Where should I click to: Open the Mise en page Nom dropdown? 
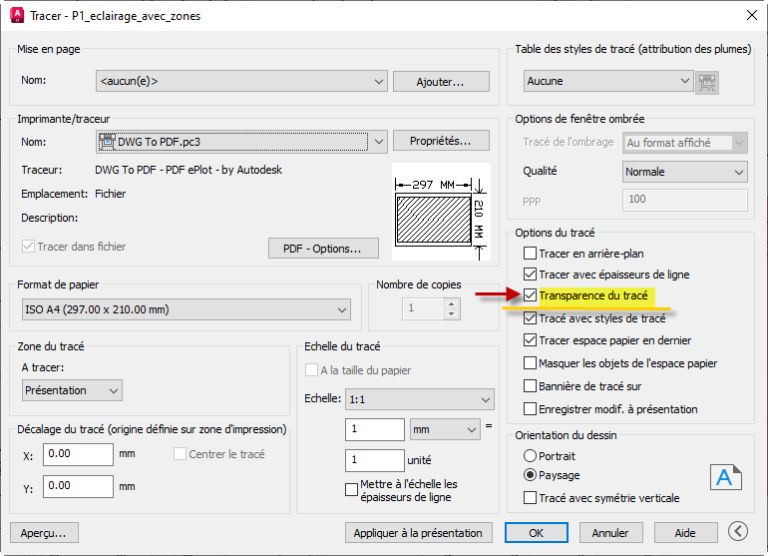point(241,81)
